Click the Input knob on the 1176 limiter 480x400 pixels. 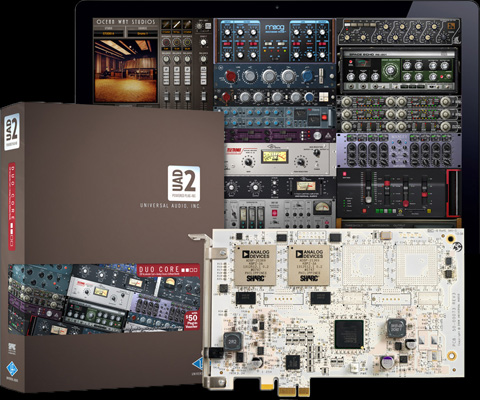click(231, 188)
